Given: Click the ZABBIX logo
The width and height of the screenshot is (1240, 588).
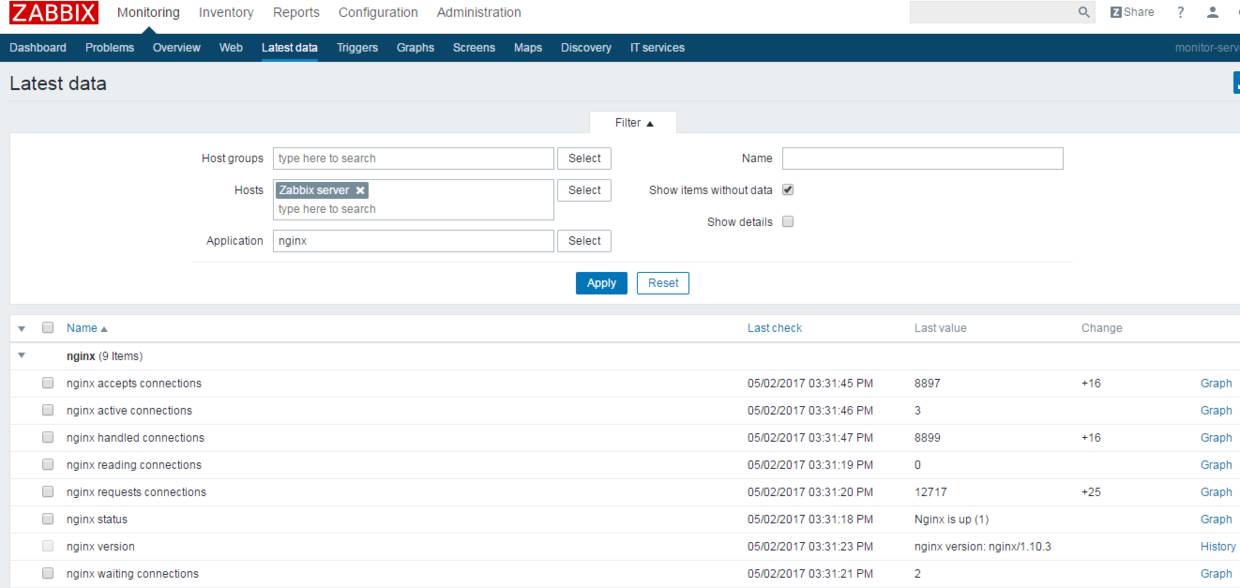Looking at the screenshot, I should coord(54,13).
